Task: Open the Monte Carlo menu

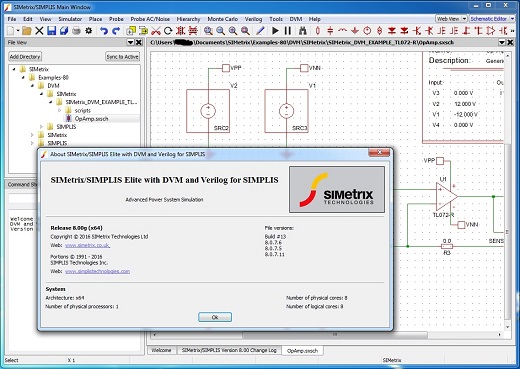Action: [223, 19]
